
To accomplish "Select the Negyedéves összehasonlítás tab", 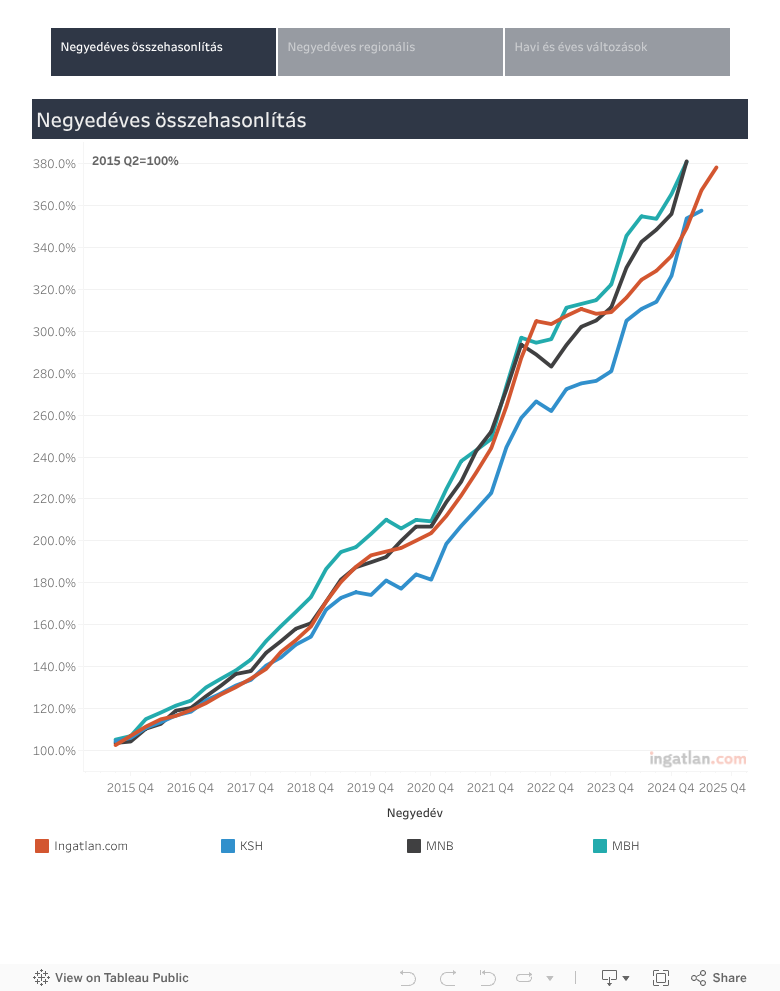I will [163, 52].
